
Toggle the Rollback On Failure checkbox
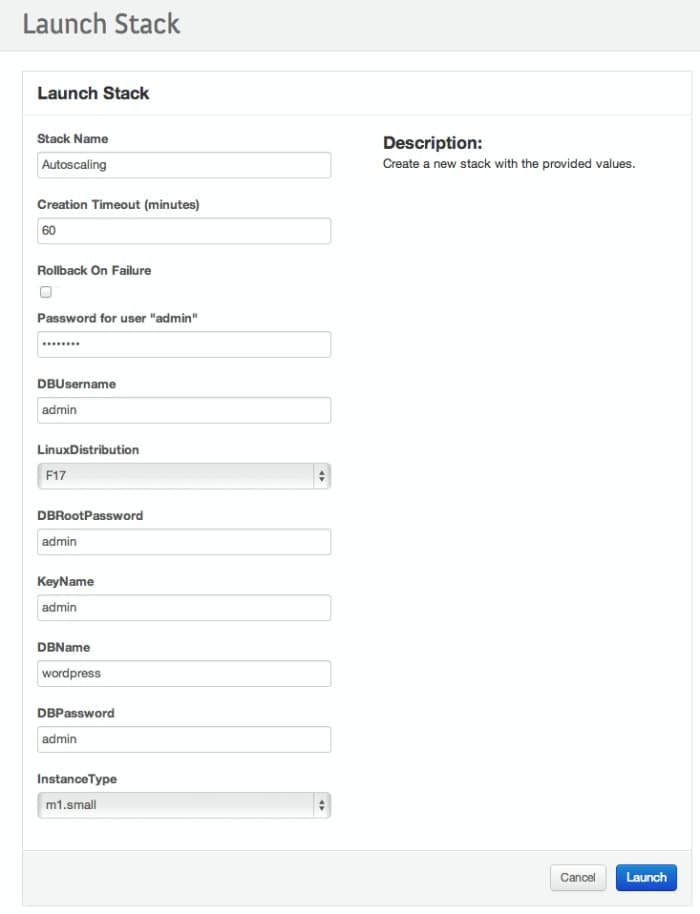tap(45, 292)
